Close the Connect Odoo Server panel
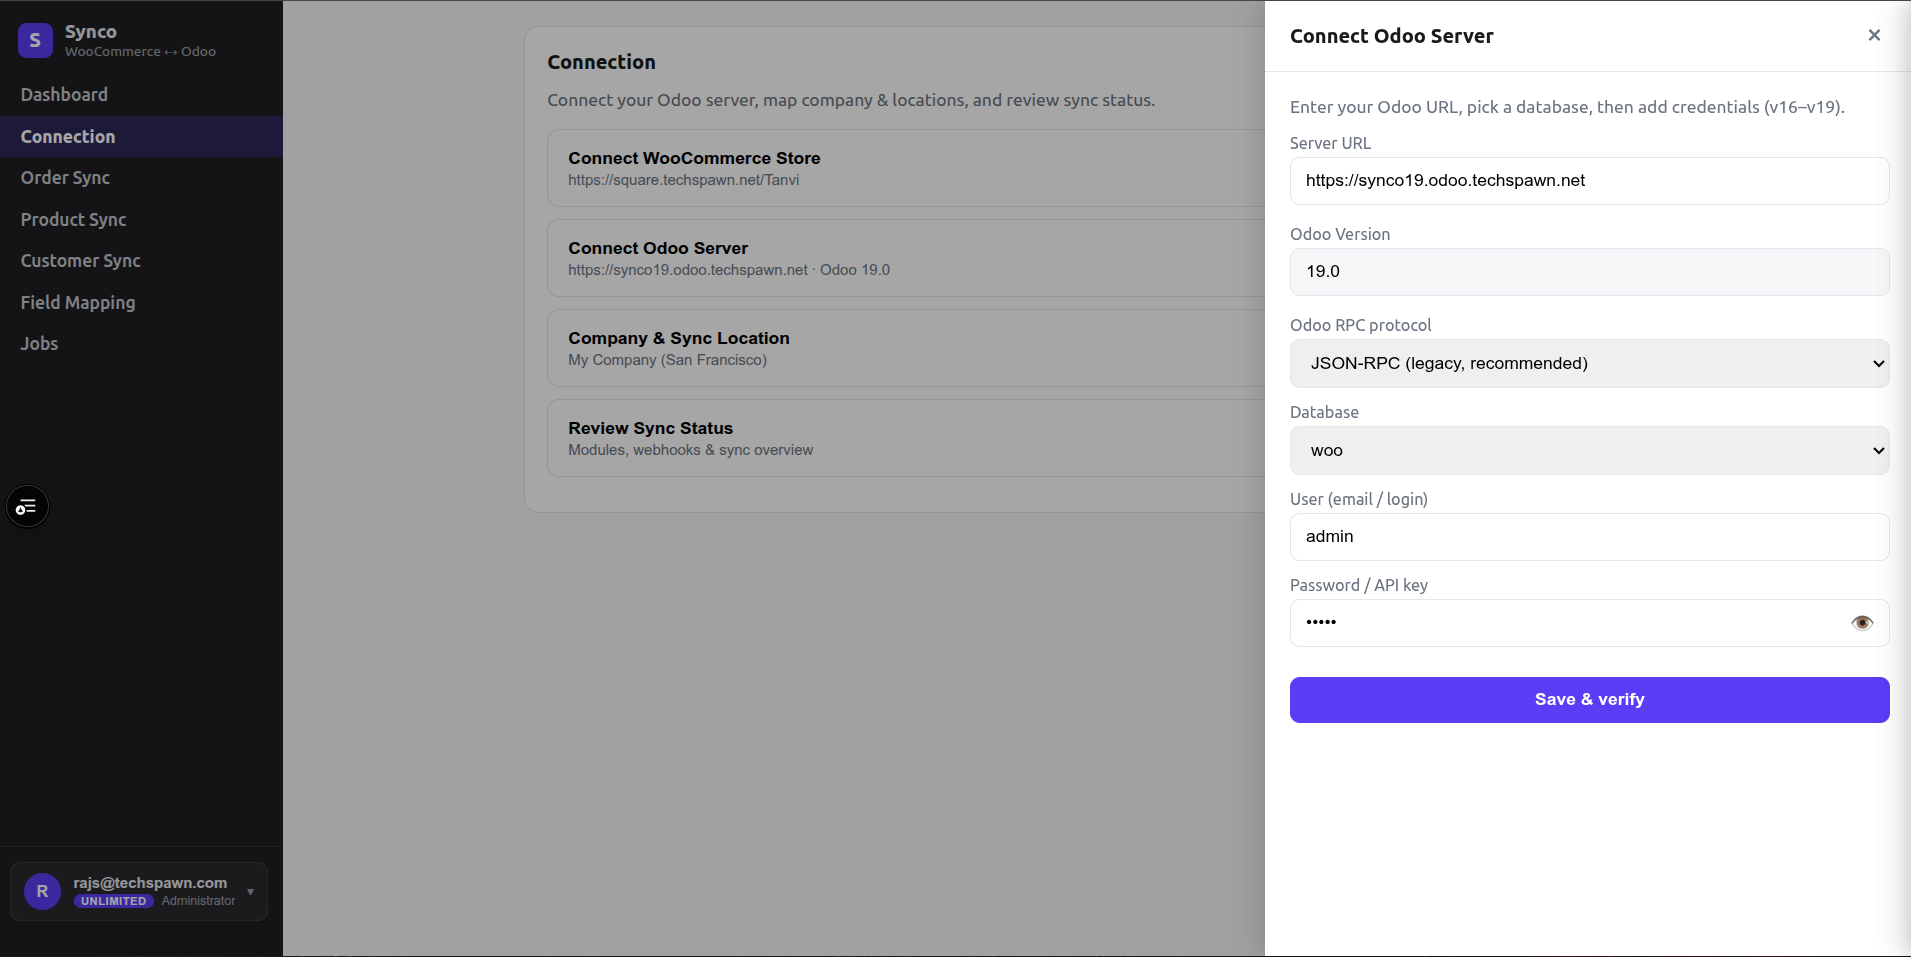Image resolution: width=1911 pixels, height=957 pixels. point(1874,35)
